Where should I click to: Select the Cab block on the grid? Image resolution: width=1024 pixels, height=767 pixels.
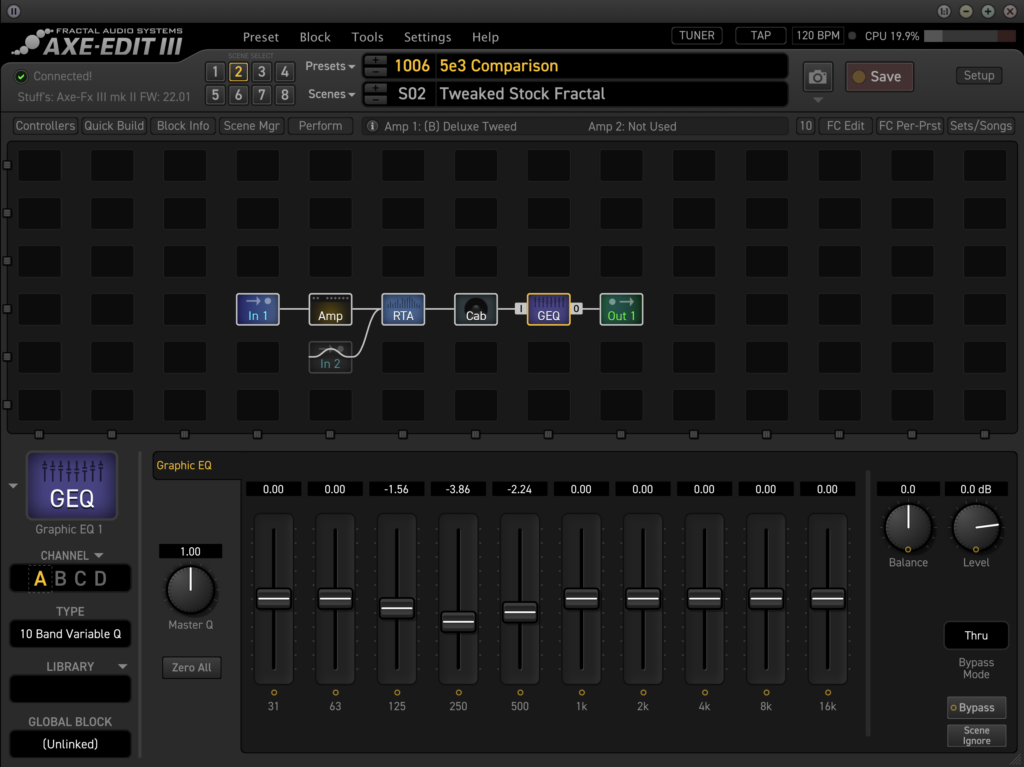pos(475,309)
